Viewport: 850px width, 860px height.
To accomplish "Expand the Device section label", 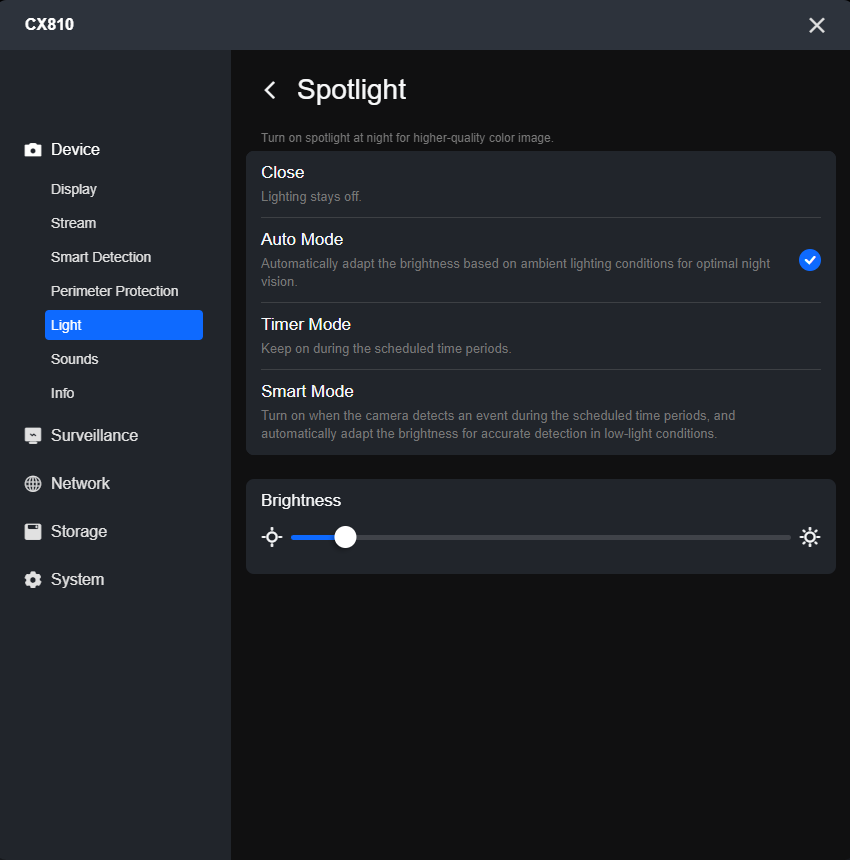I will (75, 150).
